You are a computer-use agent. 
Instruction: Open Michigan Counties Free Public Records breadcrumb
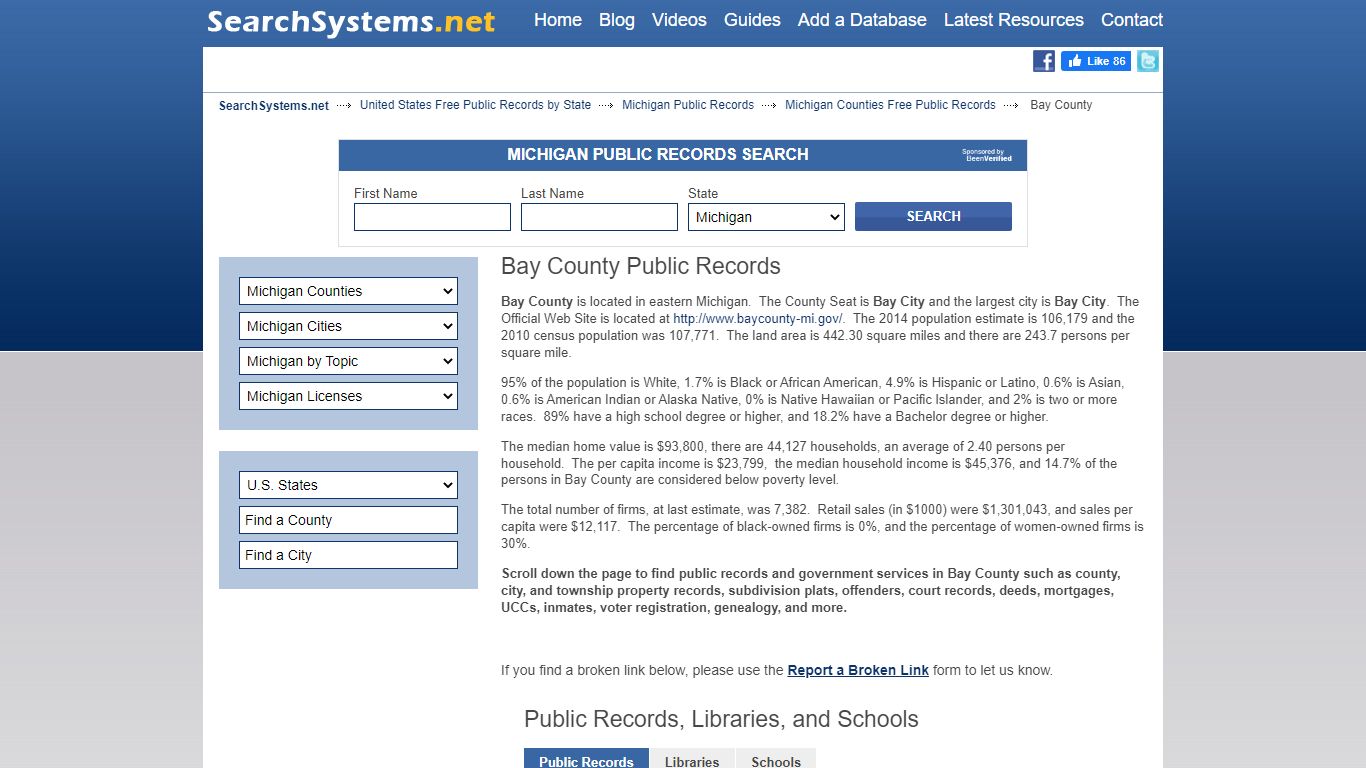point(890,105)
